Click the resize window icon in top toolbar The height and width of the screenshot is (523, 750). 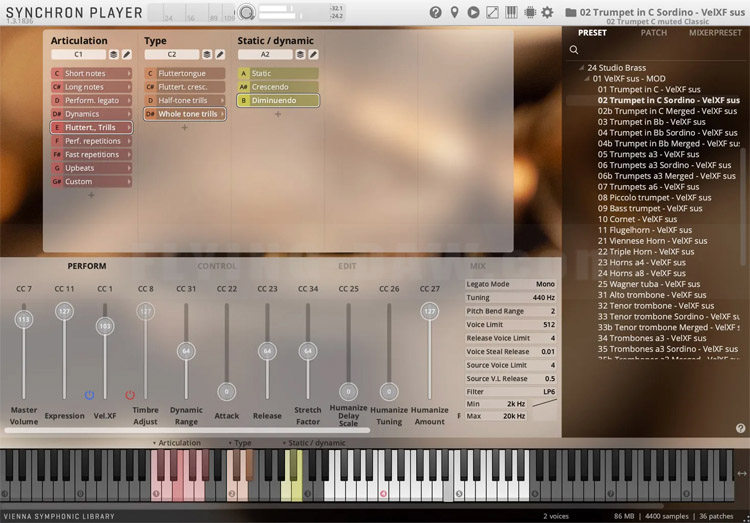click(x=492, y=12)
